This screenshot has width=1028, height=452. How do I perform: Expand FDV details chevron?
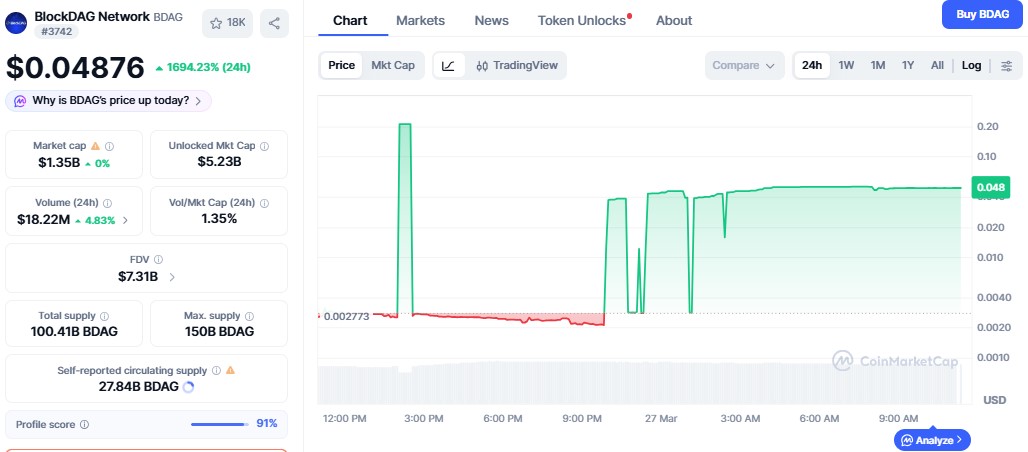(x=172, y=277)
